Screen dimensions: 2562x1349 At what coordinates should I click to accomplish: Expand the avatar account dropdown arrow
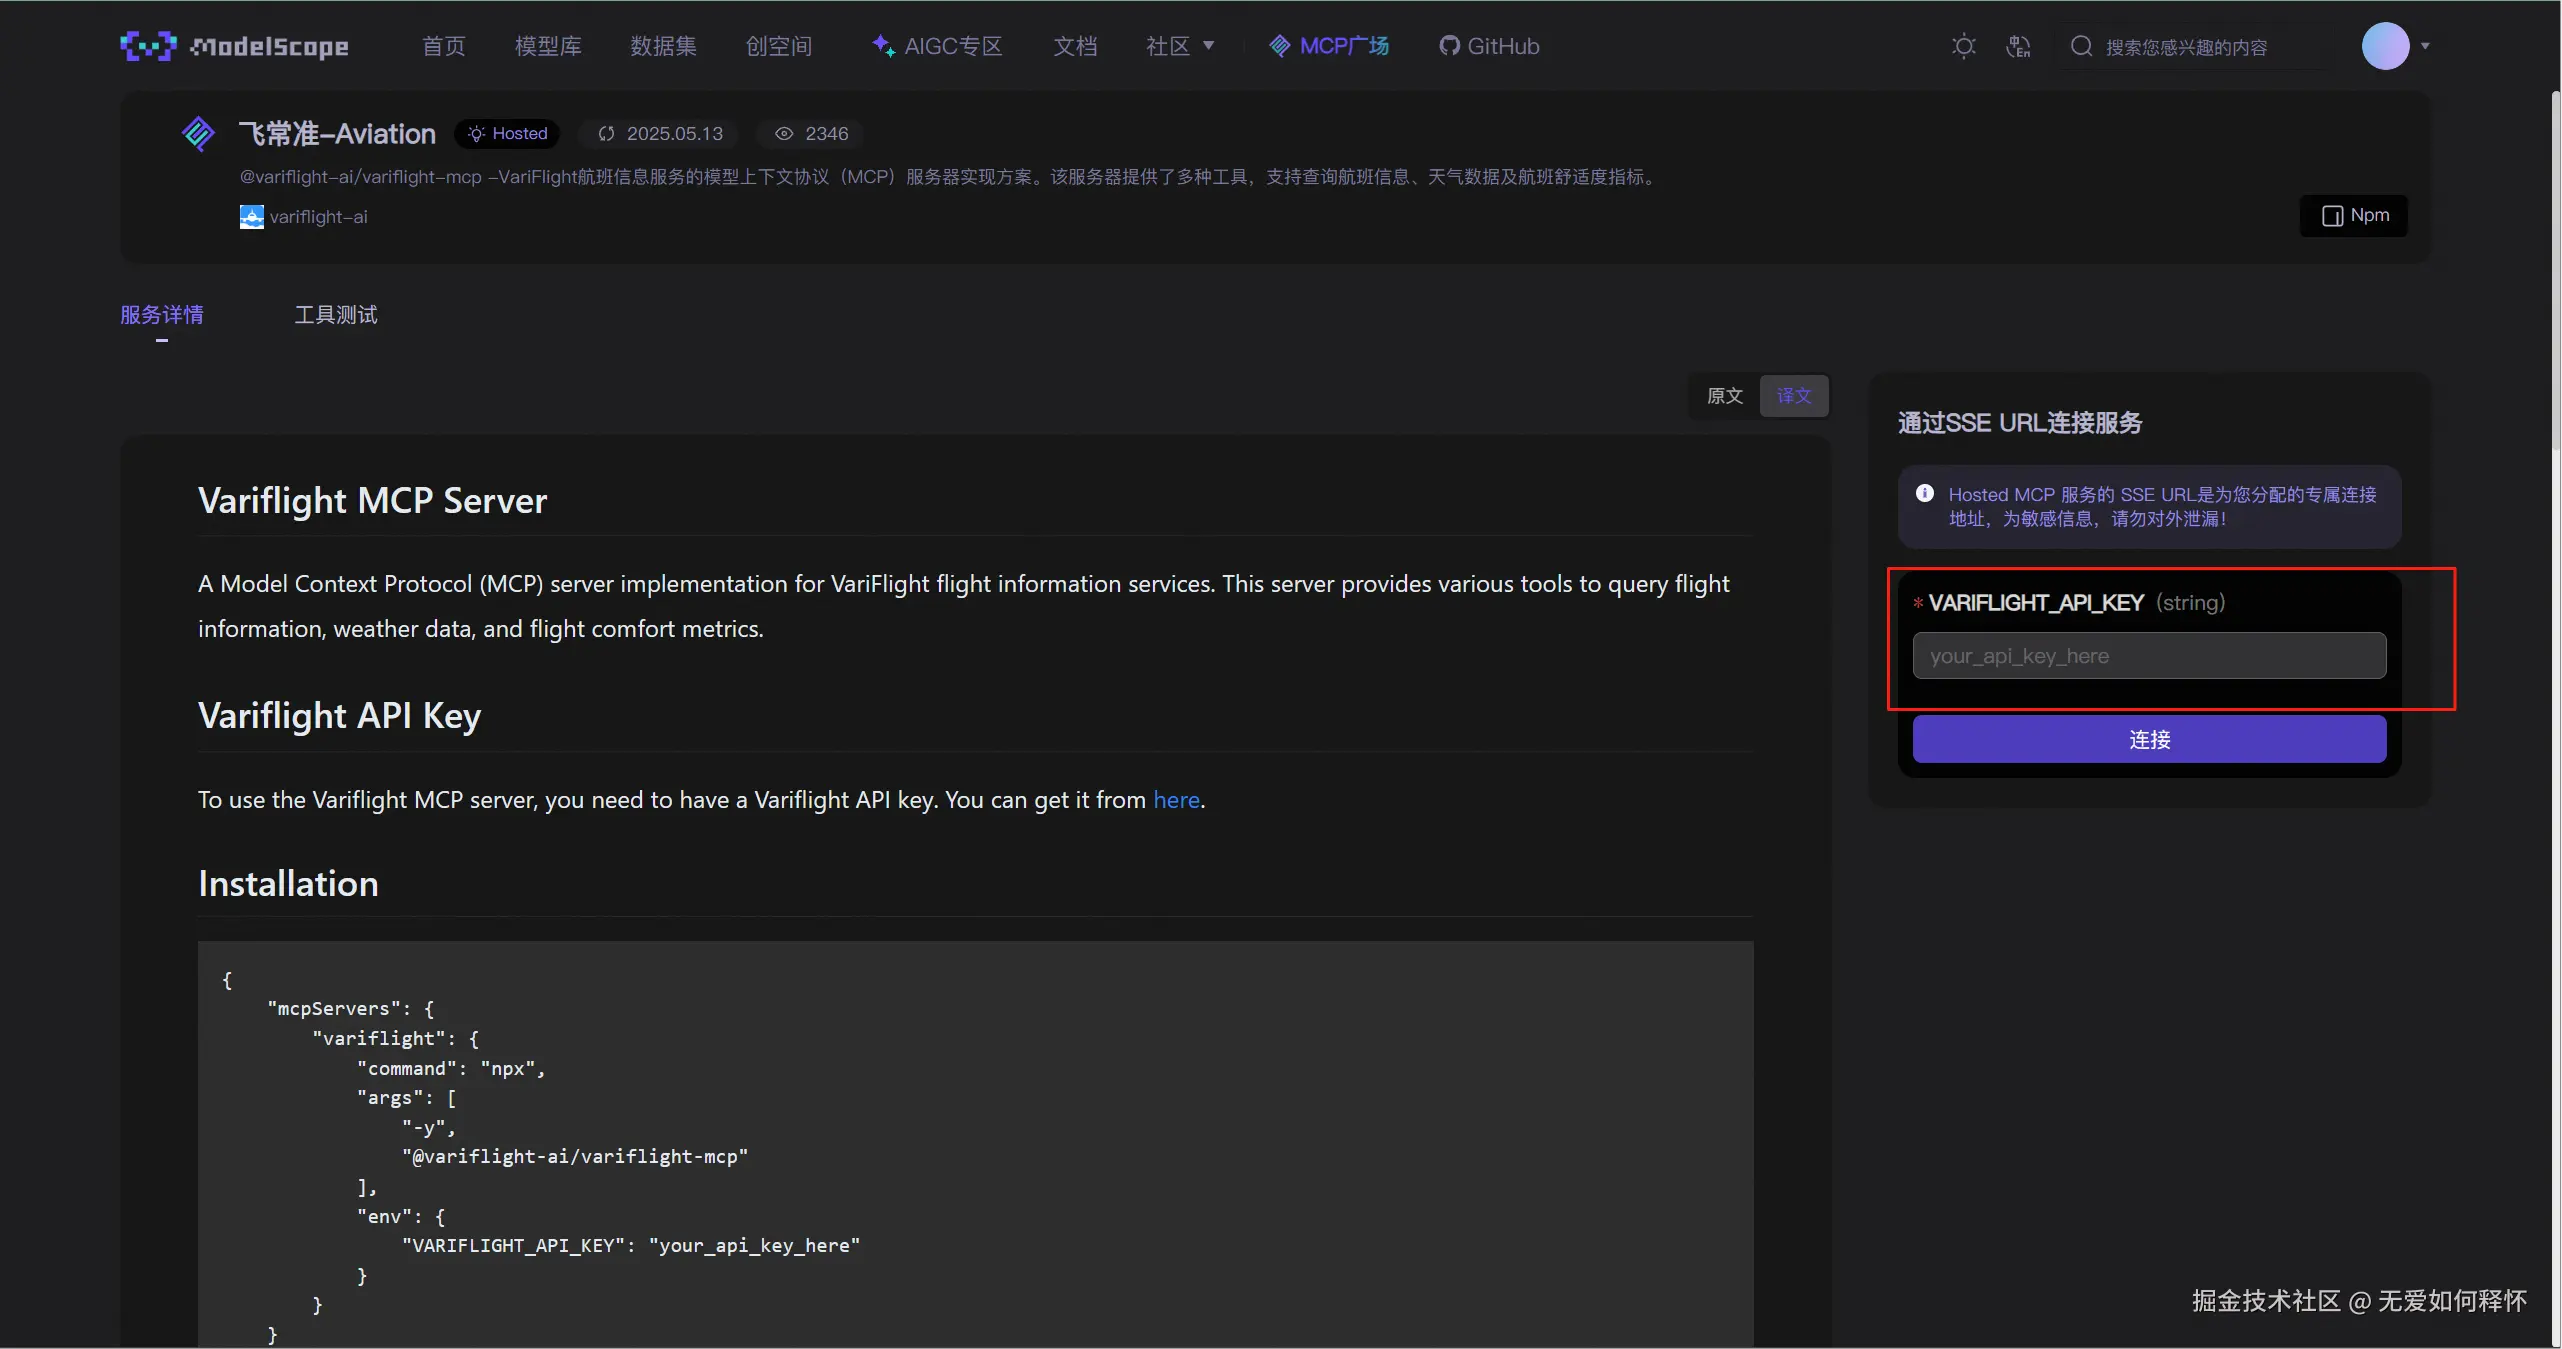pyautogui.click(x=2425, y=46)
